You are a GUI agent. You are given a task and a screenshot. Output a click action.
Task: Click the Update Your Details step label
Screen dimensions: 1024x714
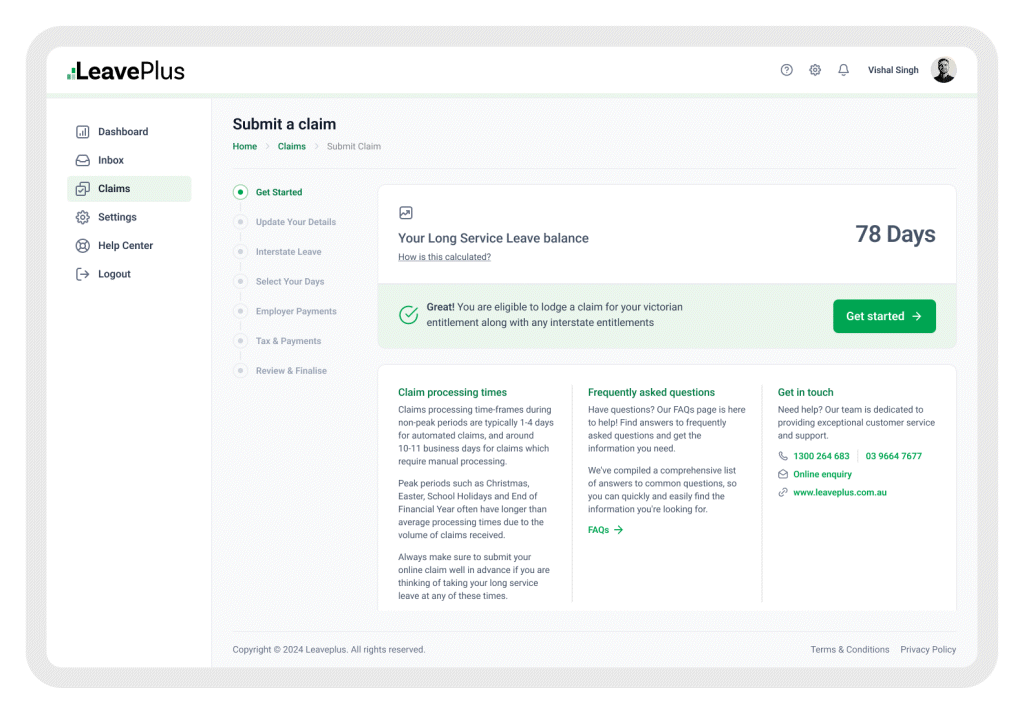296,222
